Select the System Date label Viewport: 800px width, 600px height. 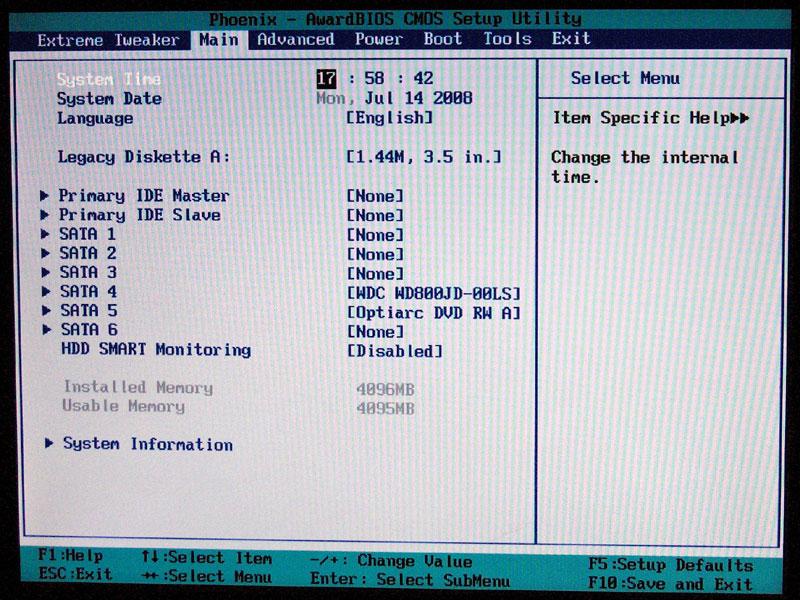click(x=109, y=98)
